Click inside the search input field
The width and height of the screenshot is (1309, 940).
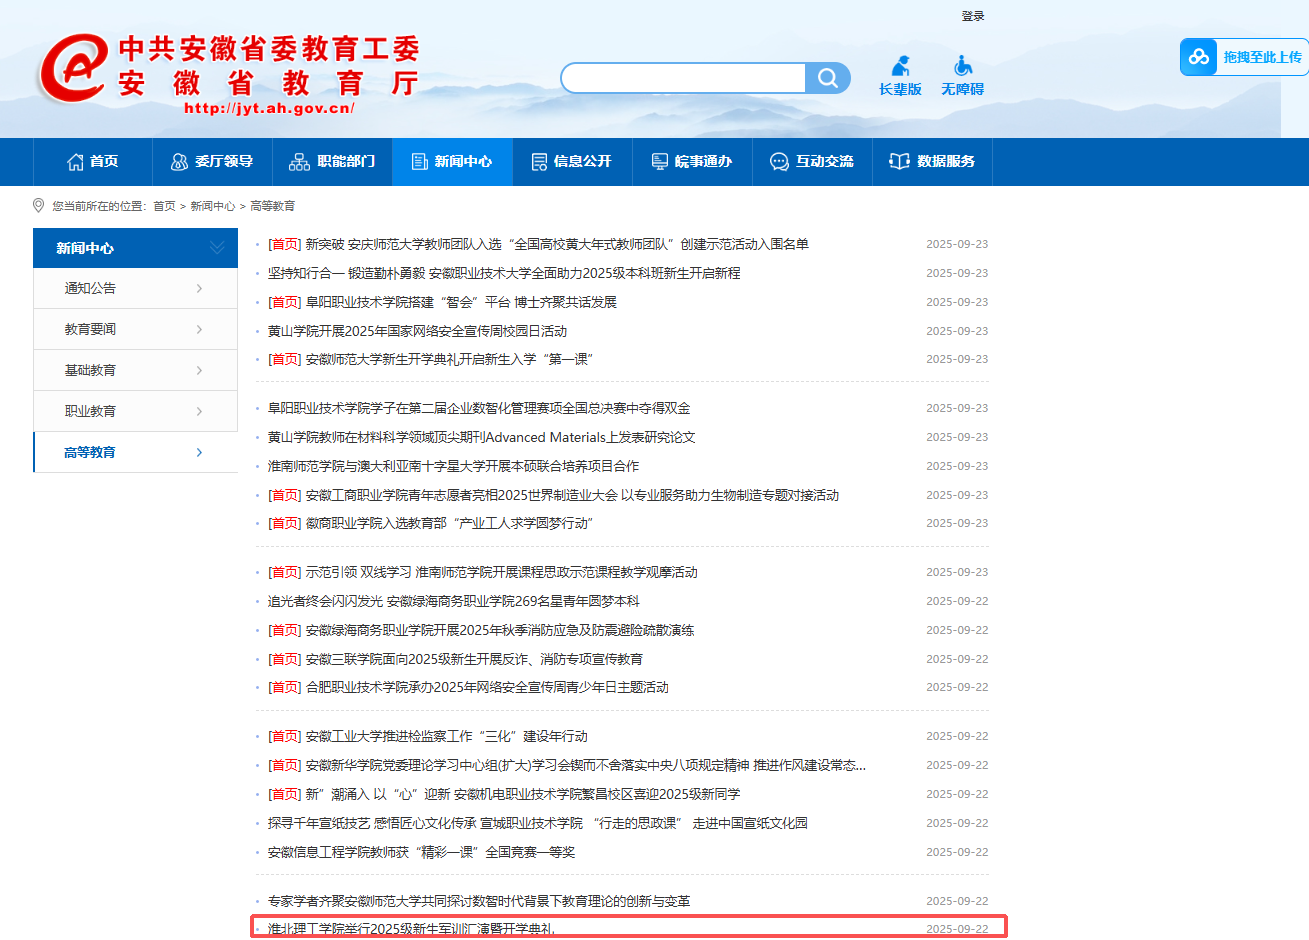point(684,78)
